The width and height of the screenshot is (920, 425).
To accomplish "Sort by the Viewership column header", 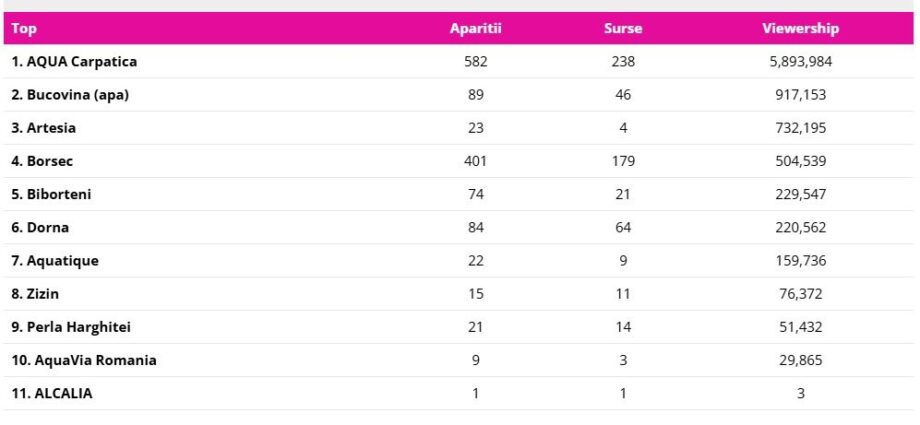I will tap(800, 29).
